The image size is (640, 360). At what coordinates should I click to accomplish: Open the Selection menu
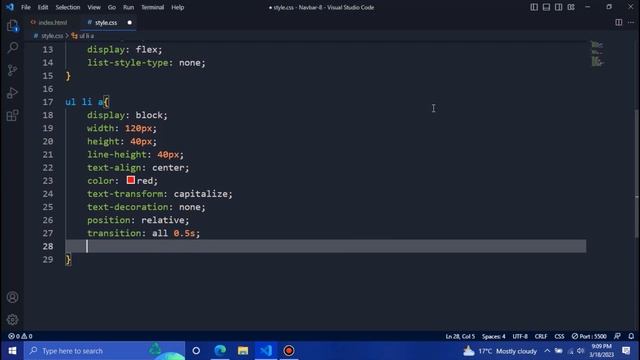click(68, 7)
